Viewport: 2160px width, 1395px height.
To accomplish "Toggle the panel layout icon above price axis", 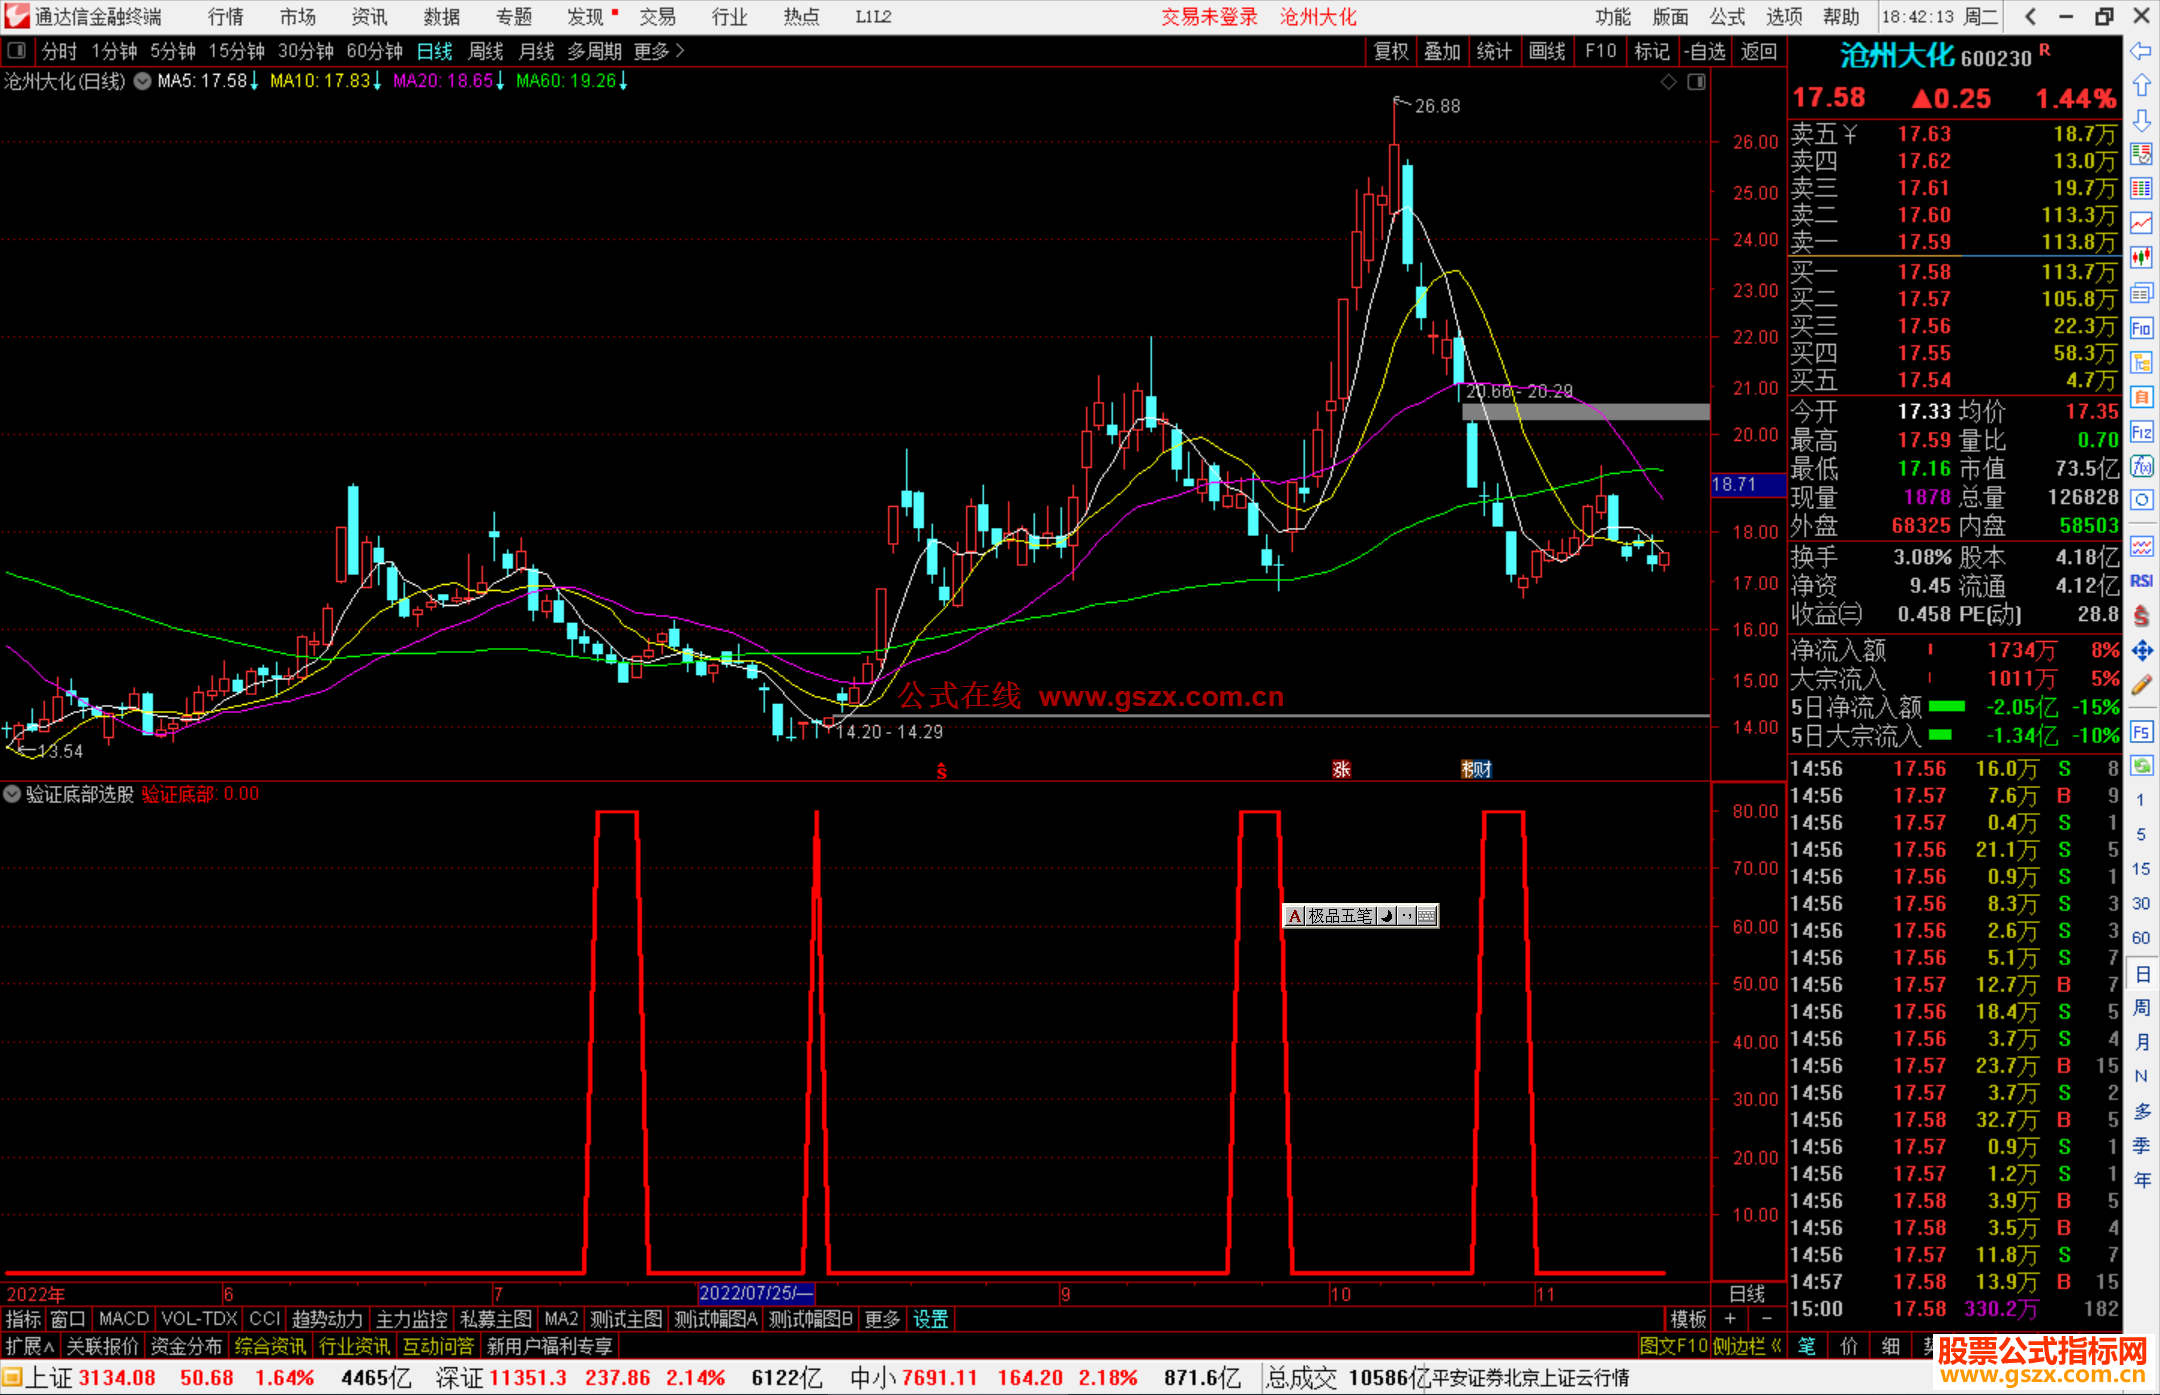I will [x=1696, y=82].
